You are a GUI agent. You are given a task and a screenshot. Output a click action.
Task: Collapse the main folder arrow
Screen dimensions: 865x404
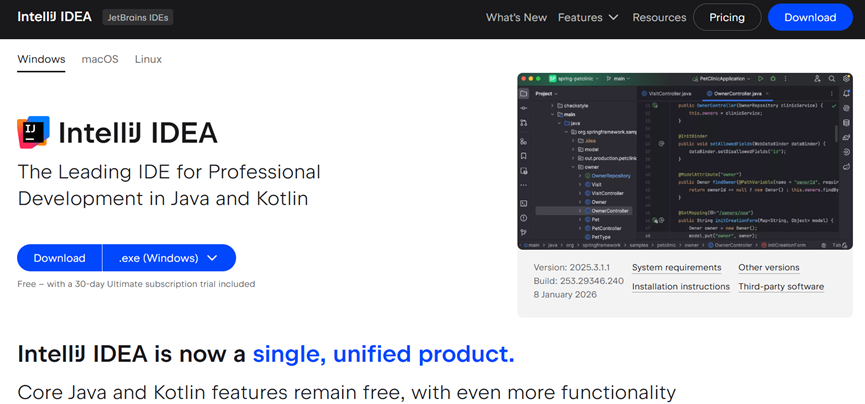[x=552, y=115]
